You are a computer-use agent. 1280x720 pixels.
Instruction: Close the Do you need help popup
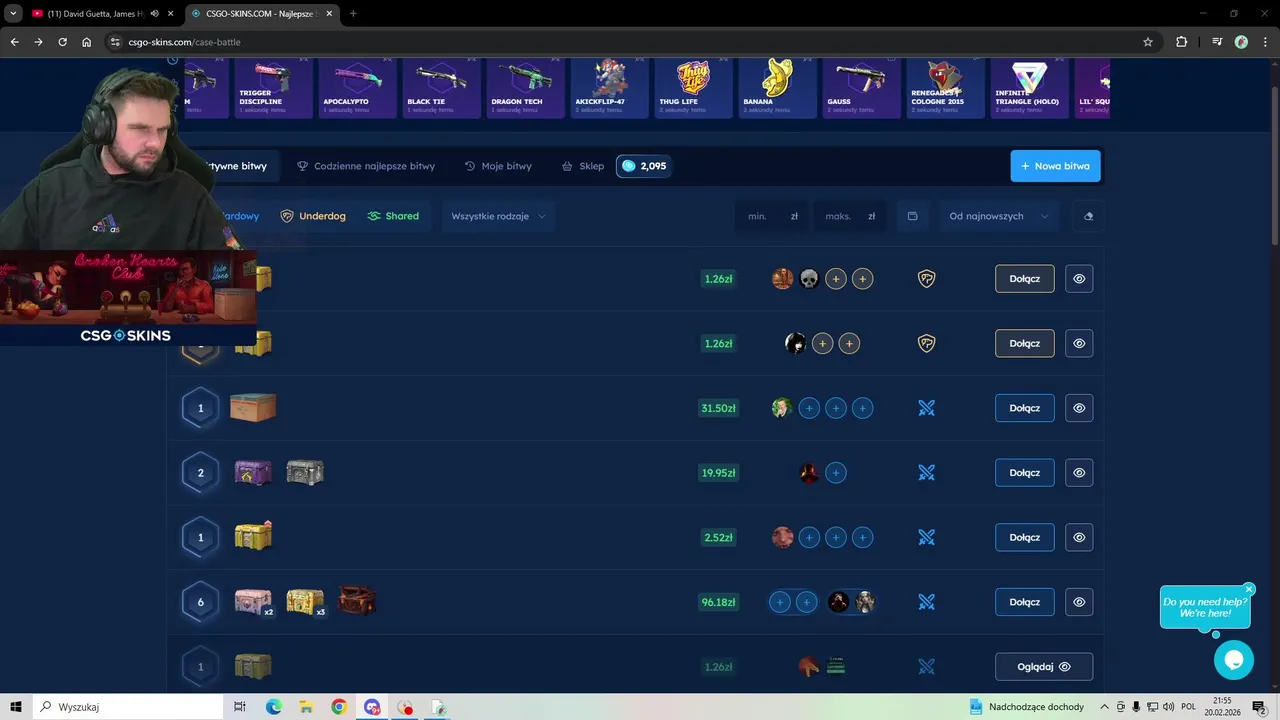[x=1249, y=590]
